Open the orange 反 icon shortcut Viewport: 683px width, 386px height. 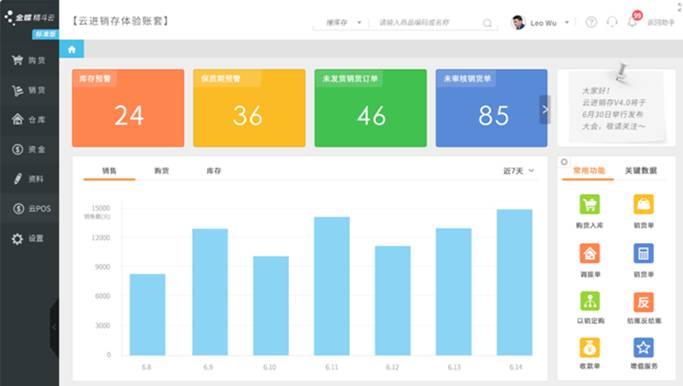pyautogui.click(x=643, y=301)
